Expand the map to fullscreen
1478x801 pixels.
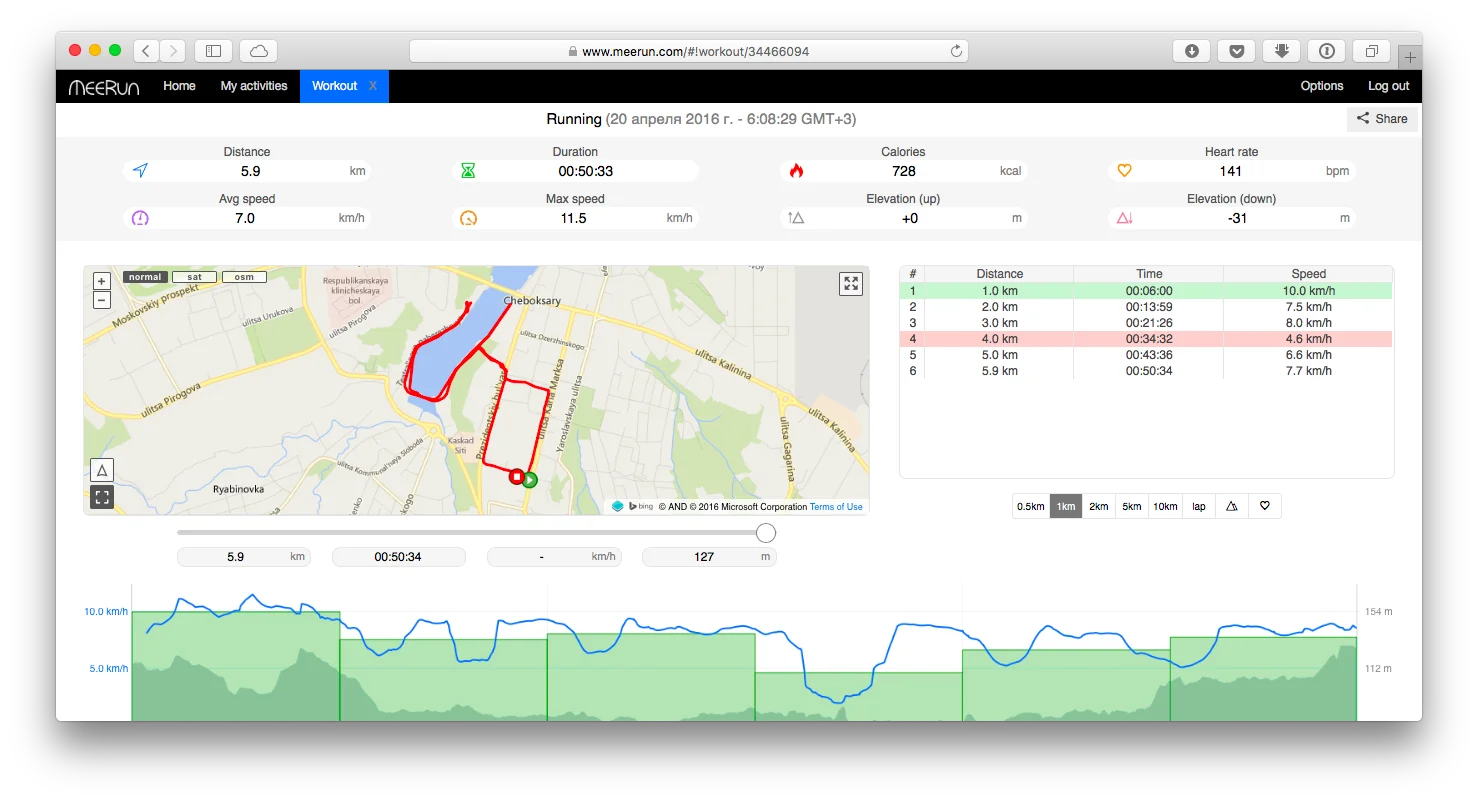851,284
